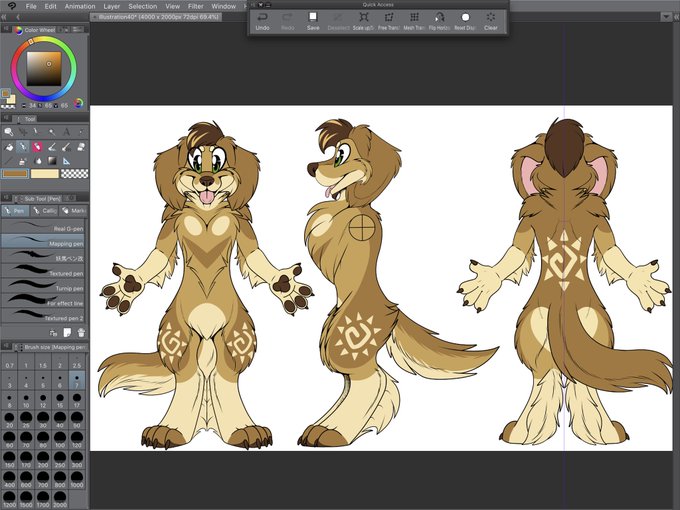Select the transparent checkered color swatch
The height and width of the screenshot is (510, 680).
75,174
